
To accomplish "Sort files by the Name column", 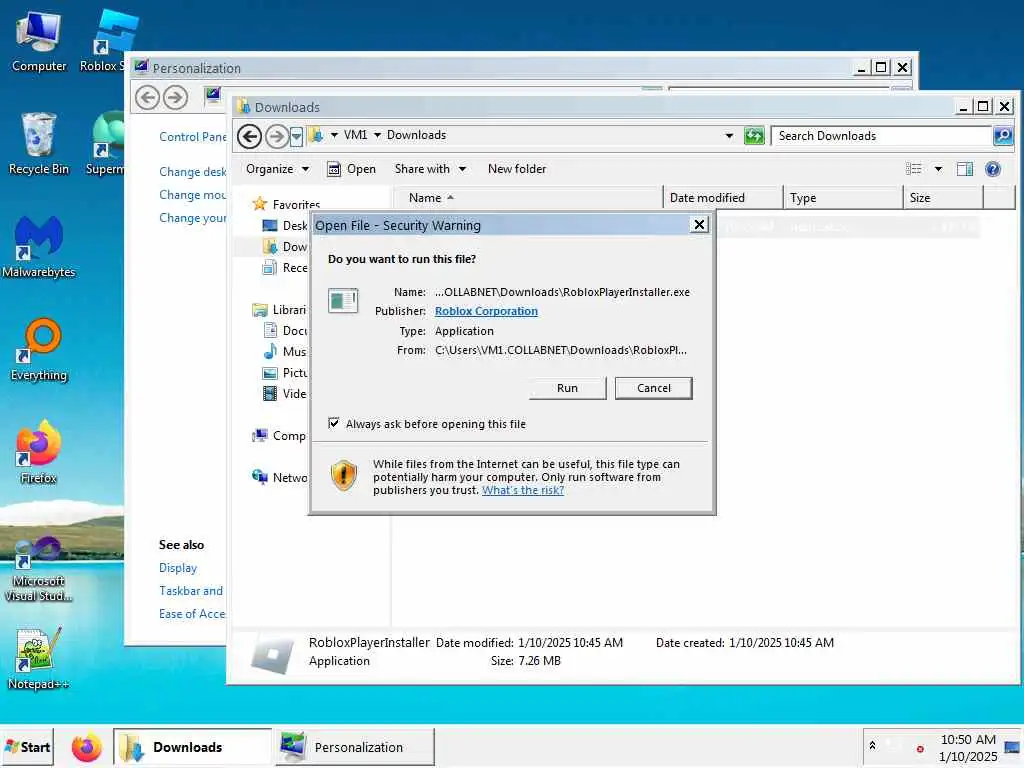I will pyautogui.click(x=527, y=198).
